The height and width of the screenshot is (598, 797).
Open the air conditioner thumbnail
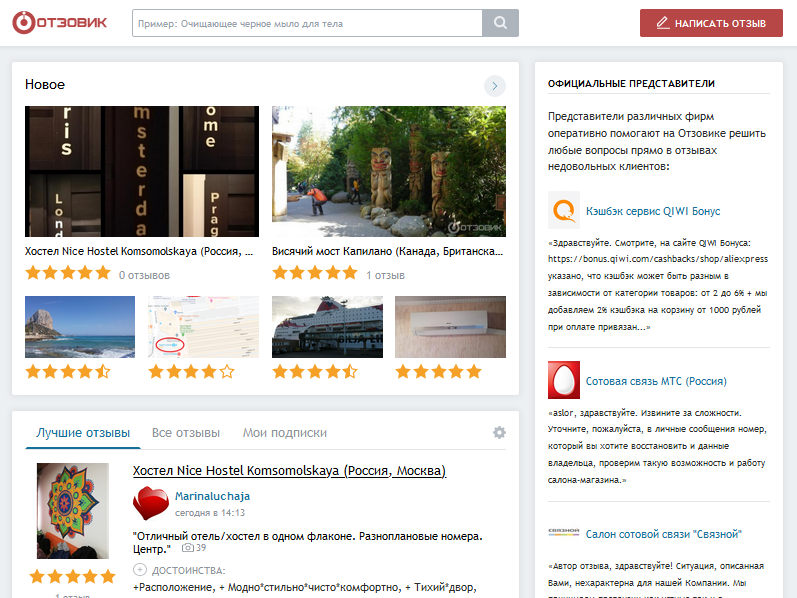click(450, 327)
